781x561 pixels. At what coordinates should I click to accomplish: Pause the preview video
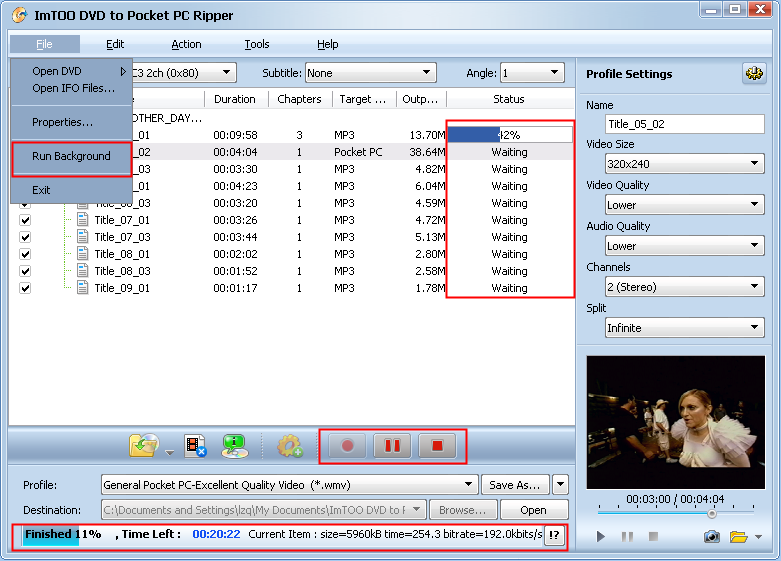coord(627,536)
